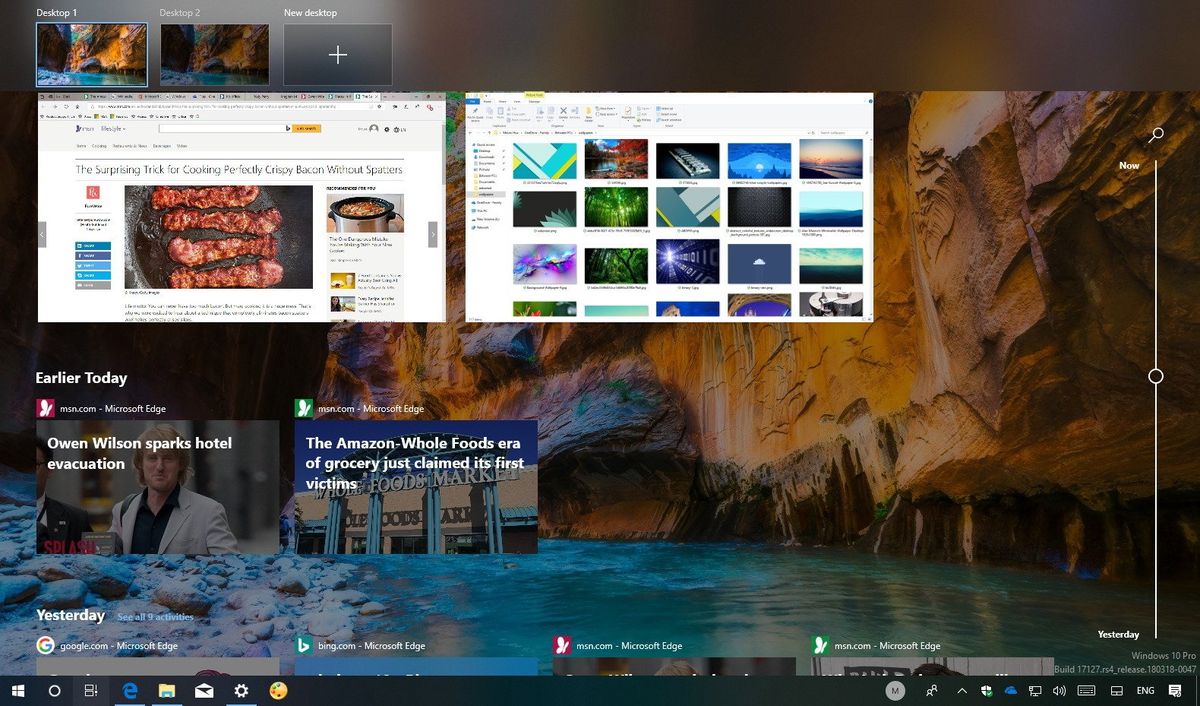Screen dimensions: 1200x706
Task: Open Windows Defender Security Center from the tray
Action: tap(986, 690)
